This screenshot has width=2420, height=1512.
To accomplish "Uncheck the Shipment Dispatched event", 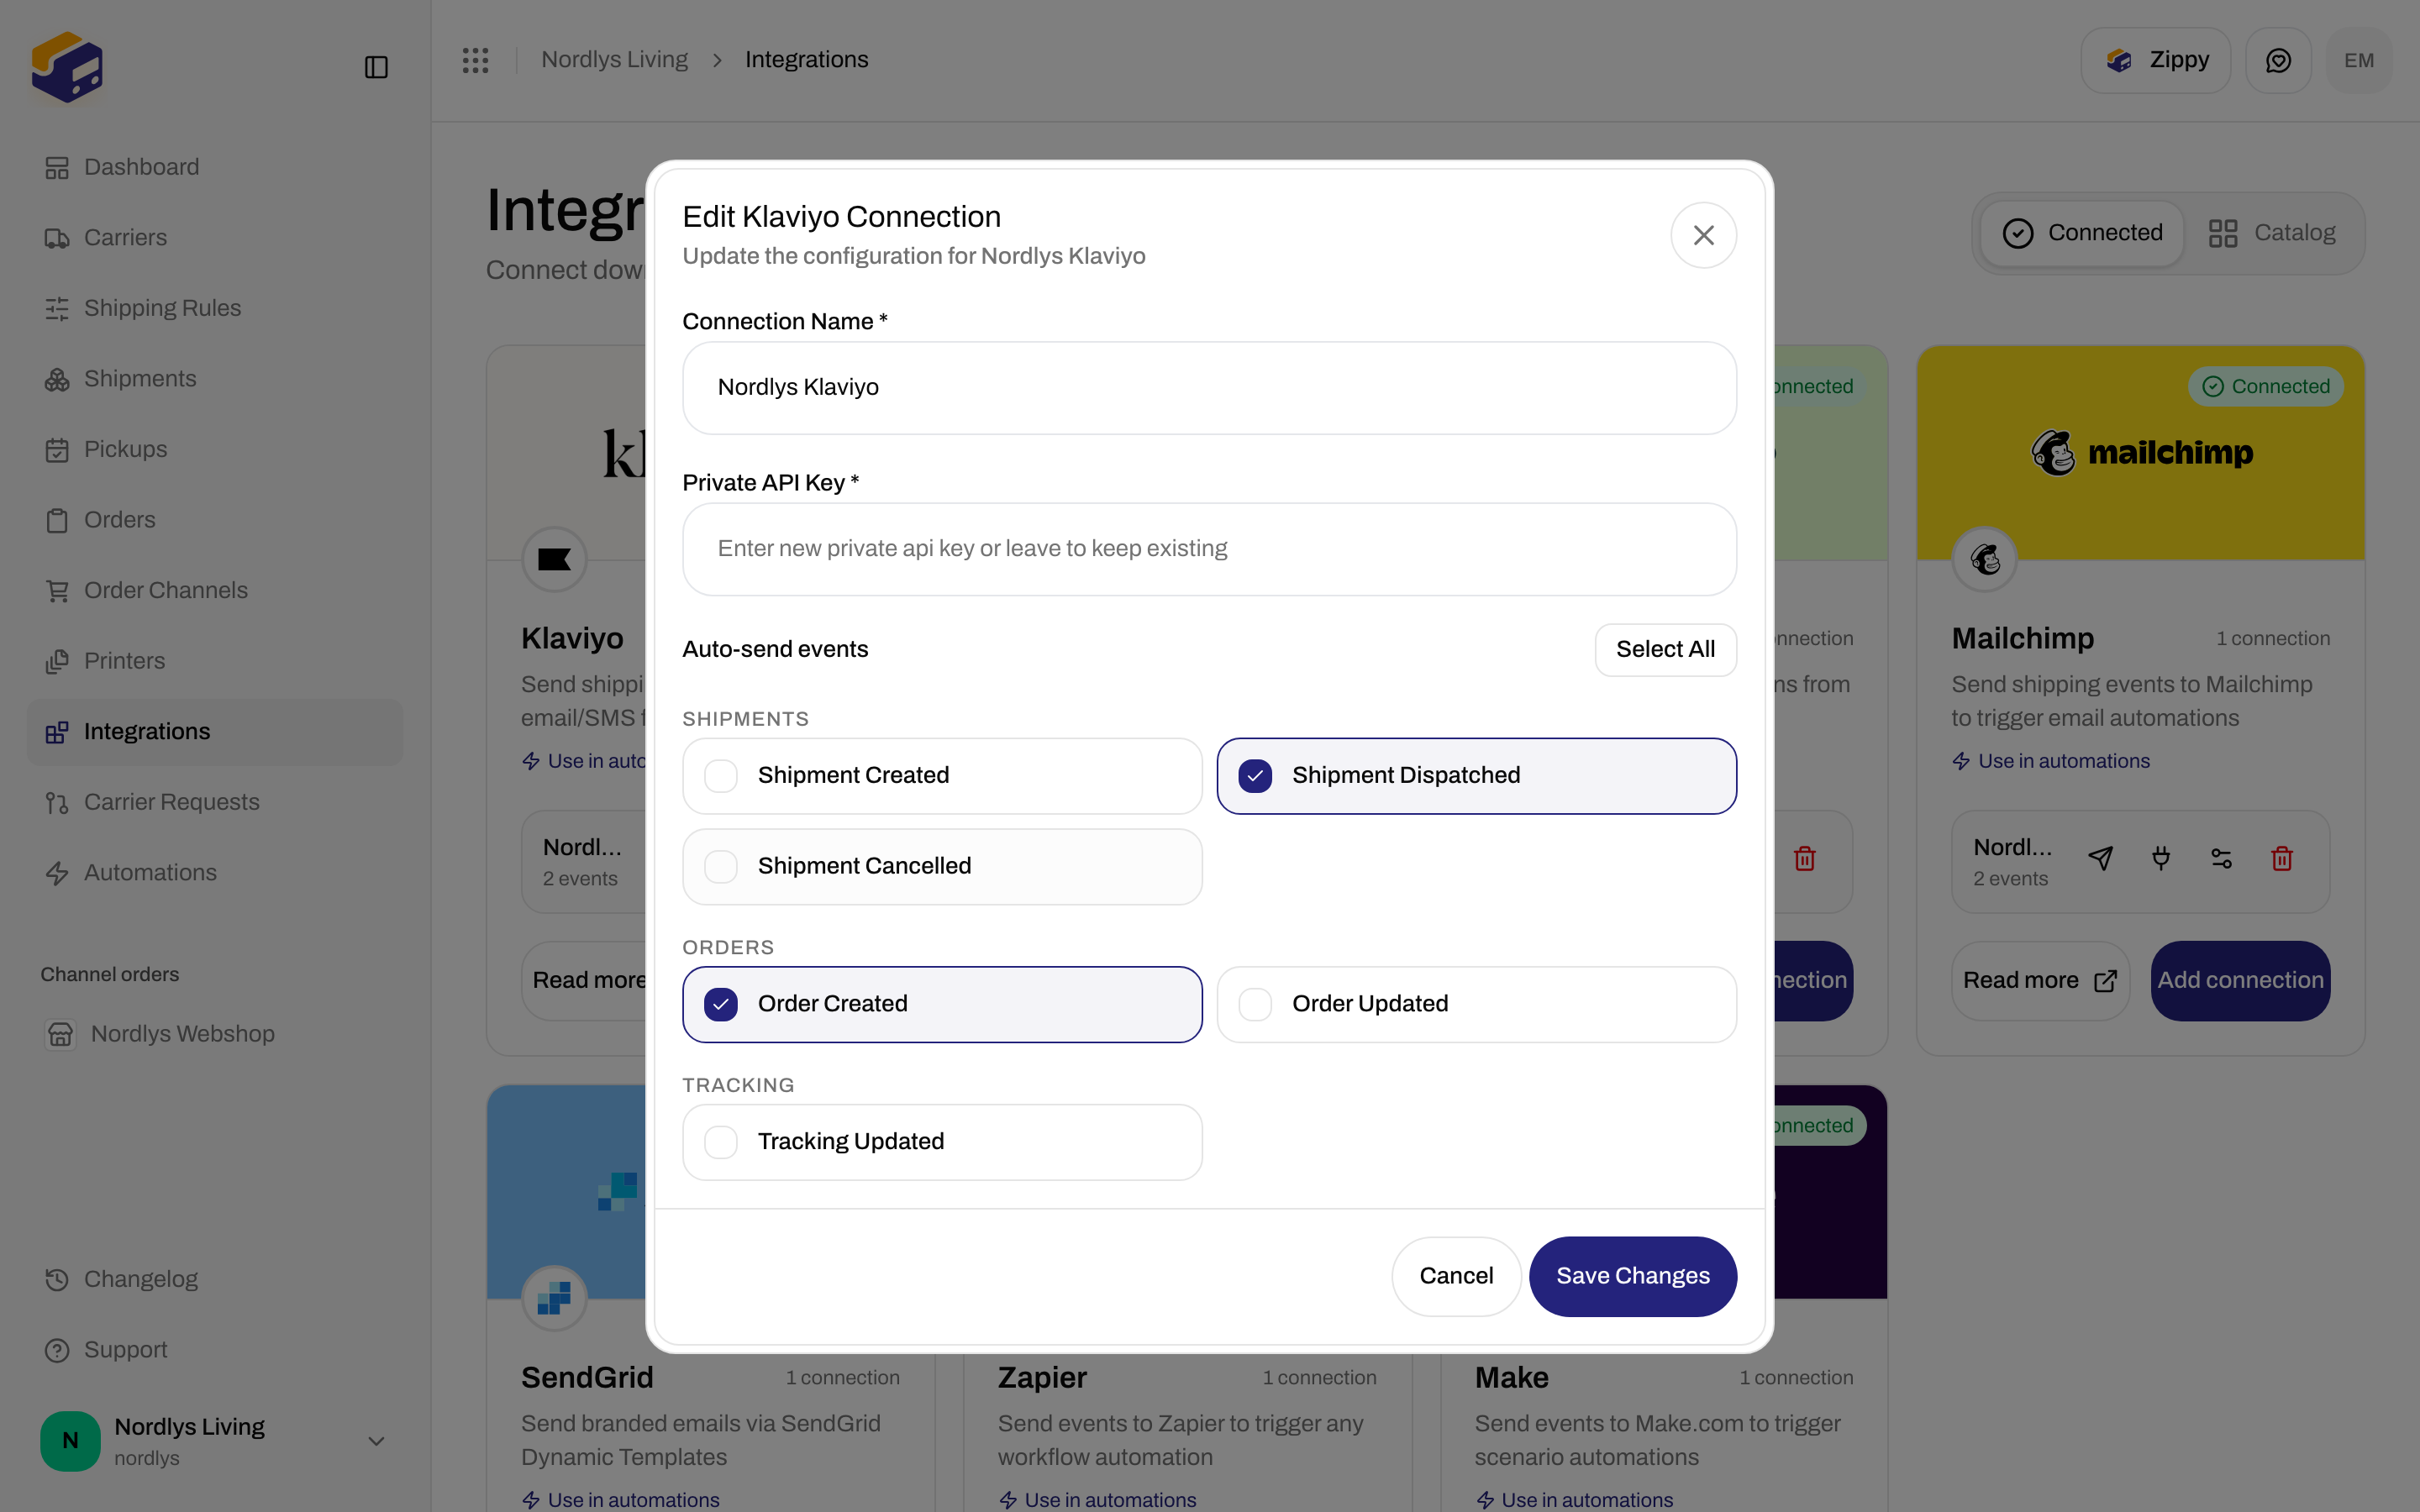I will pyautogui.click(x=1476, y=776).
